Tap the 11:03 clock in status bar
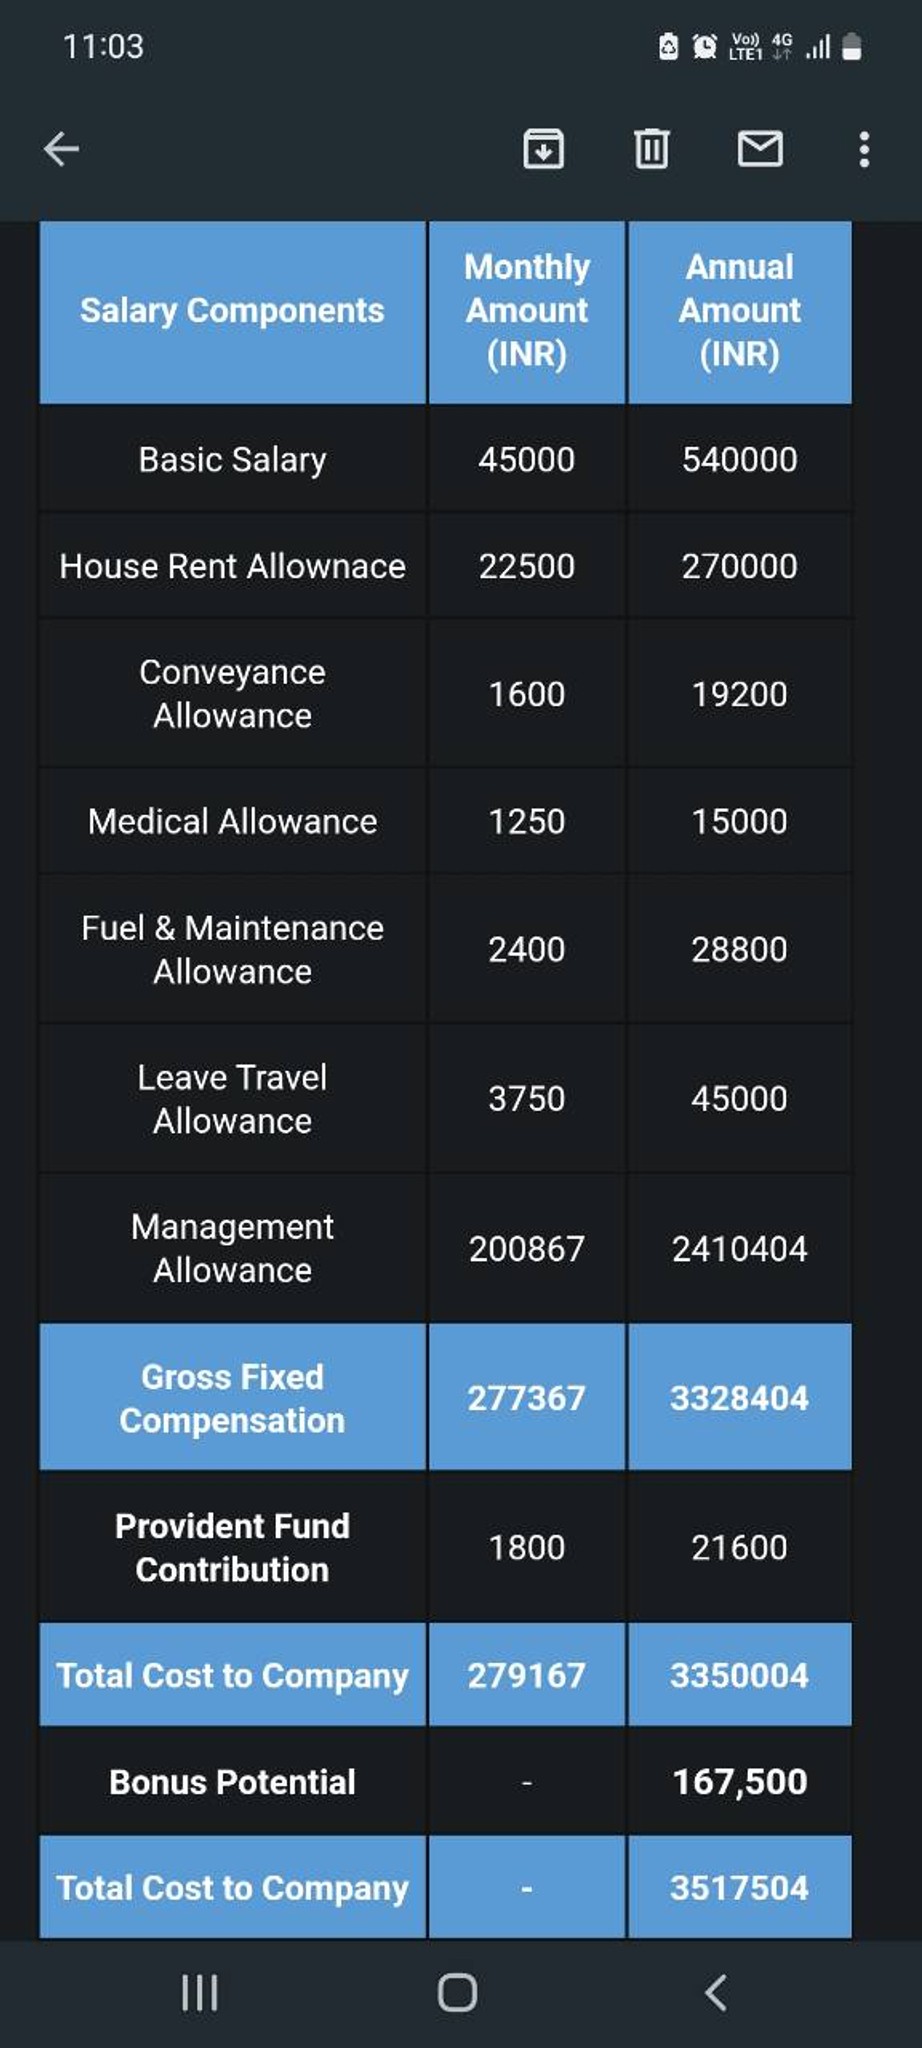922x2048 pixels. [104, 46]
